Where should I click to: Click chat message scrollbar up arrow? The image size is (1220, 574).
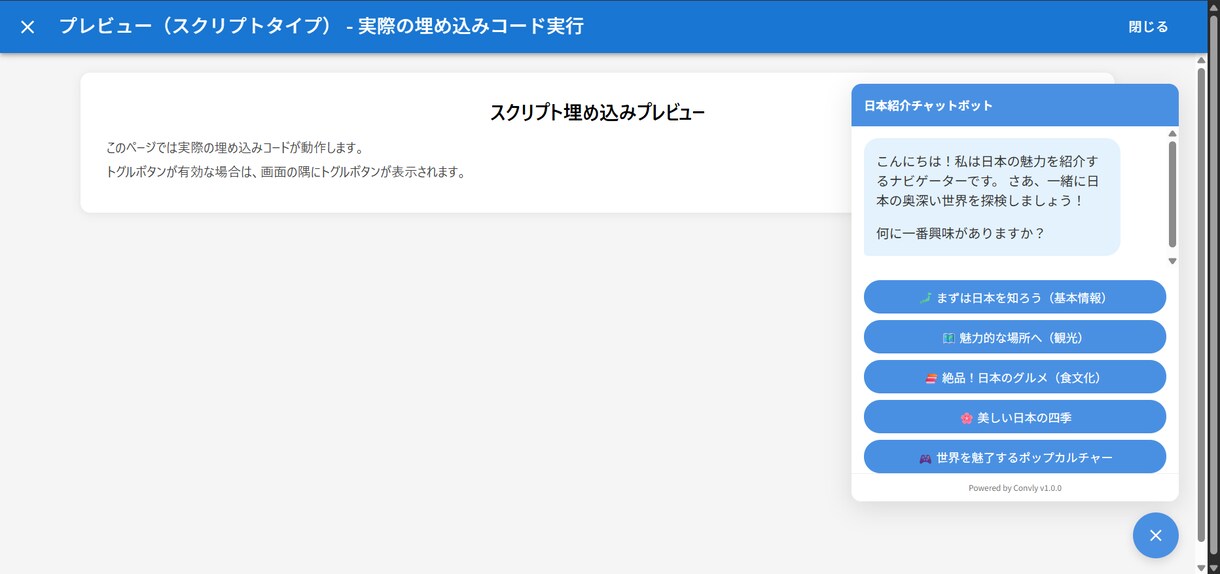pos(1172,134)
